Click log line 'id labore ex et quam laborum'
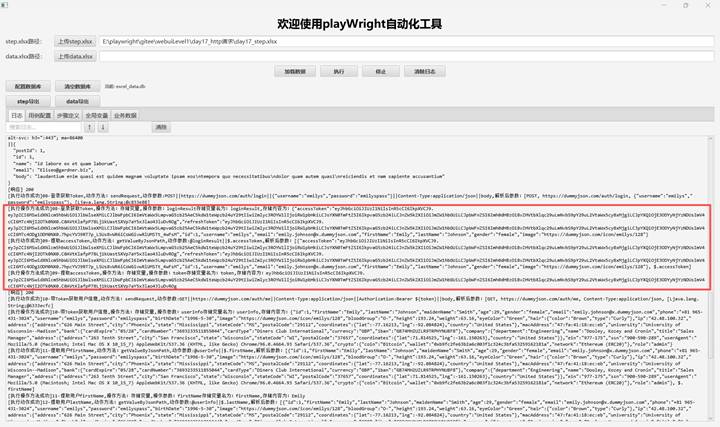Image resolution: width=720 pixels, height=427 pixels. point(65,163)
